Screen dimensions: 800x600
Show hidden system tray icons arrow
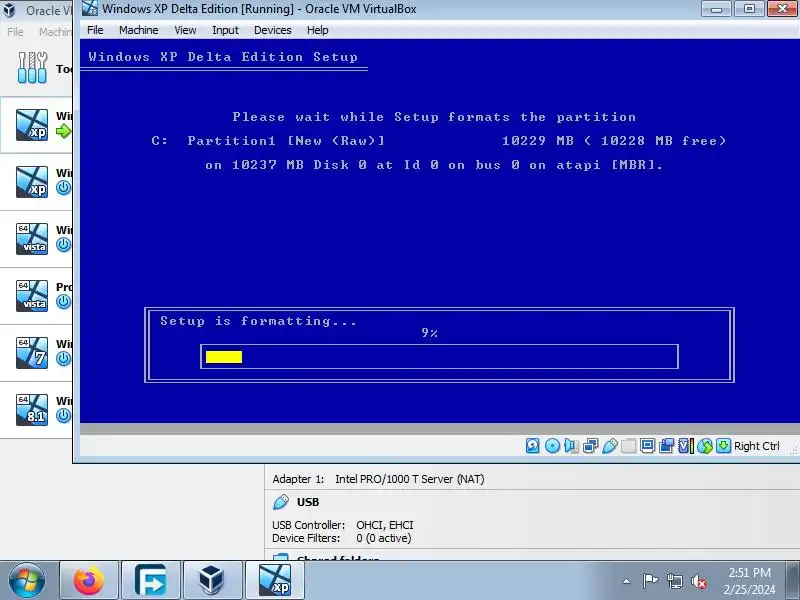pos(627,581)
